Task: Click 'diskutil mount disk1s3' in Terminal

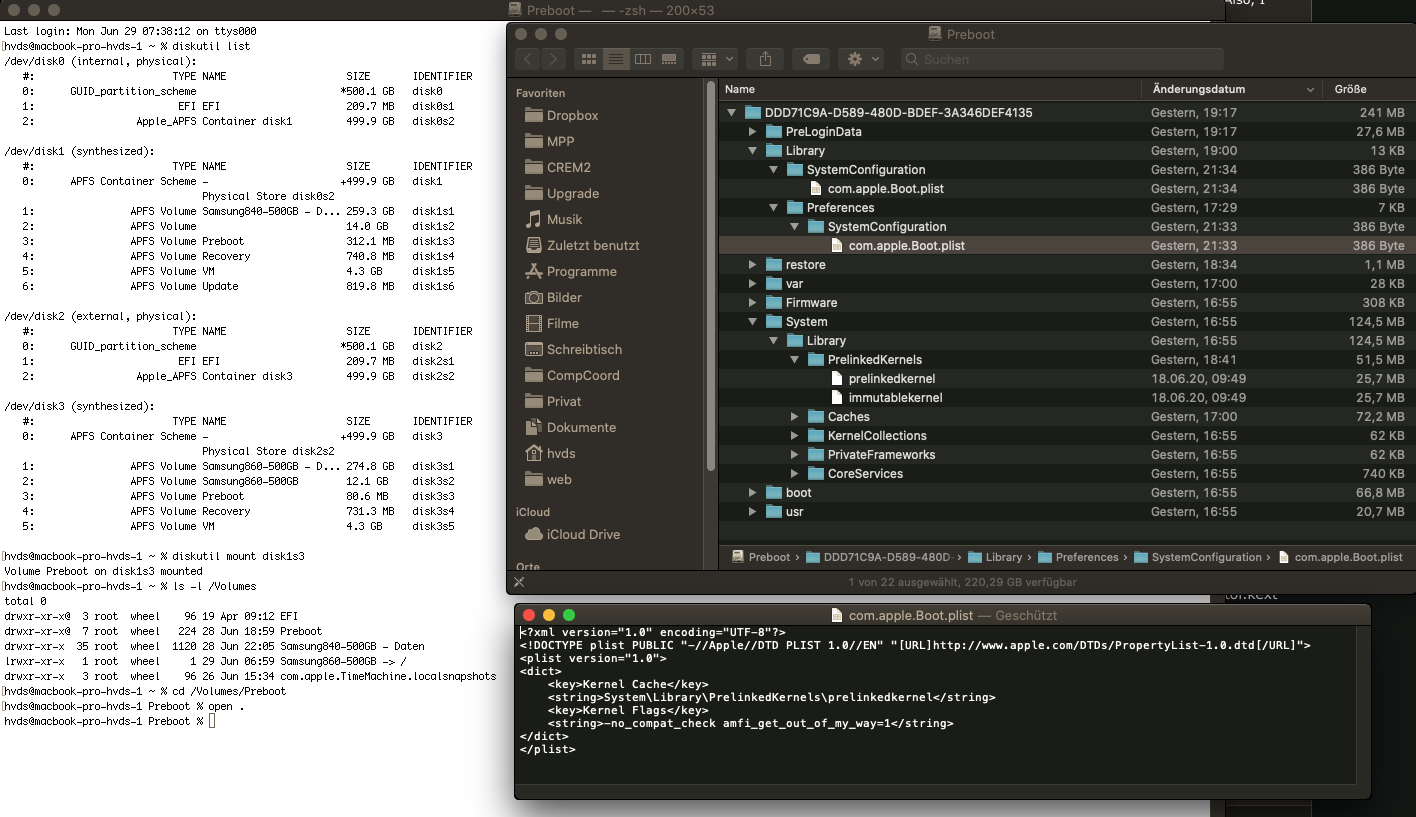Action: (x=238, y=556)
